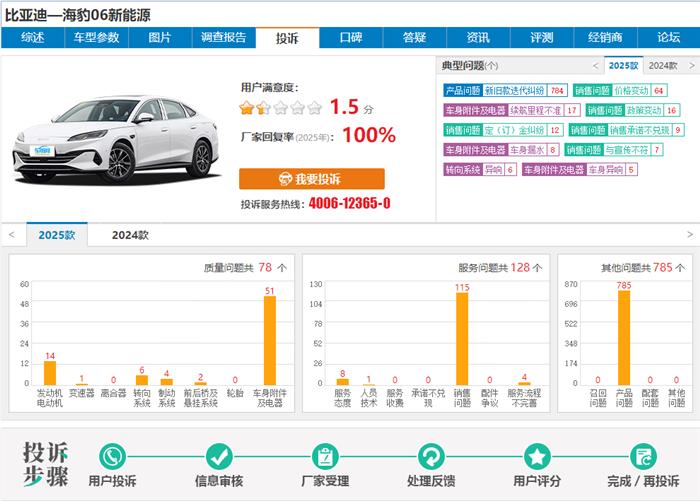This screenshot has height=503, width=700.
Task: Open the 新旧款迭代纠纷 784 tag
Action: tap(506, 91)
